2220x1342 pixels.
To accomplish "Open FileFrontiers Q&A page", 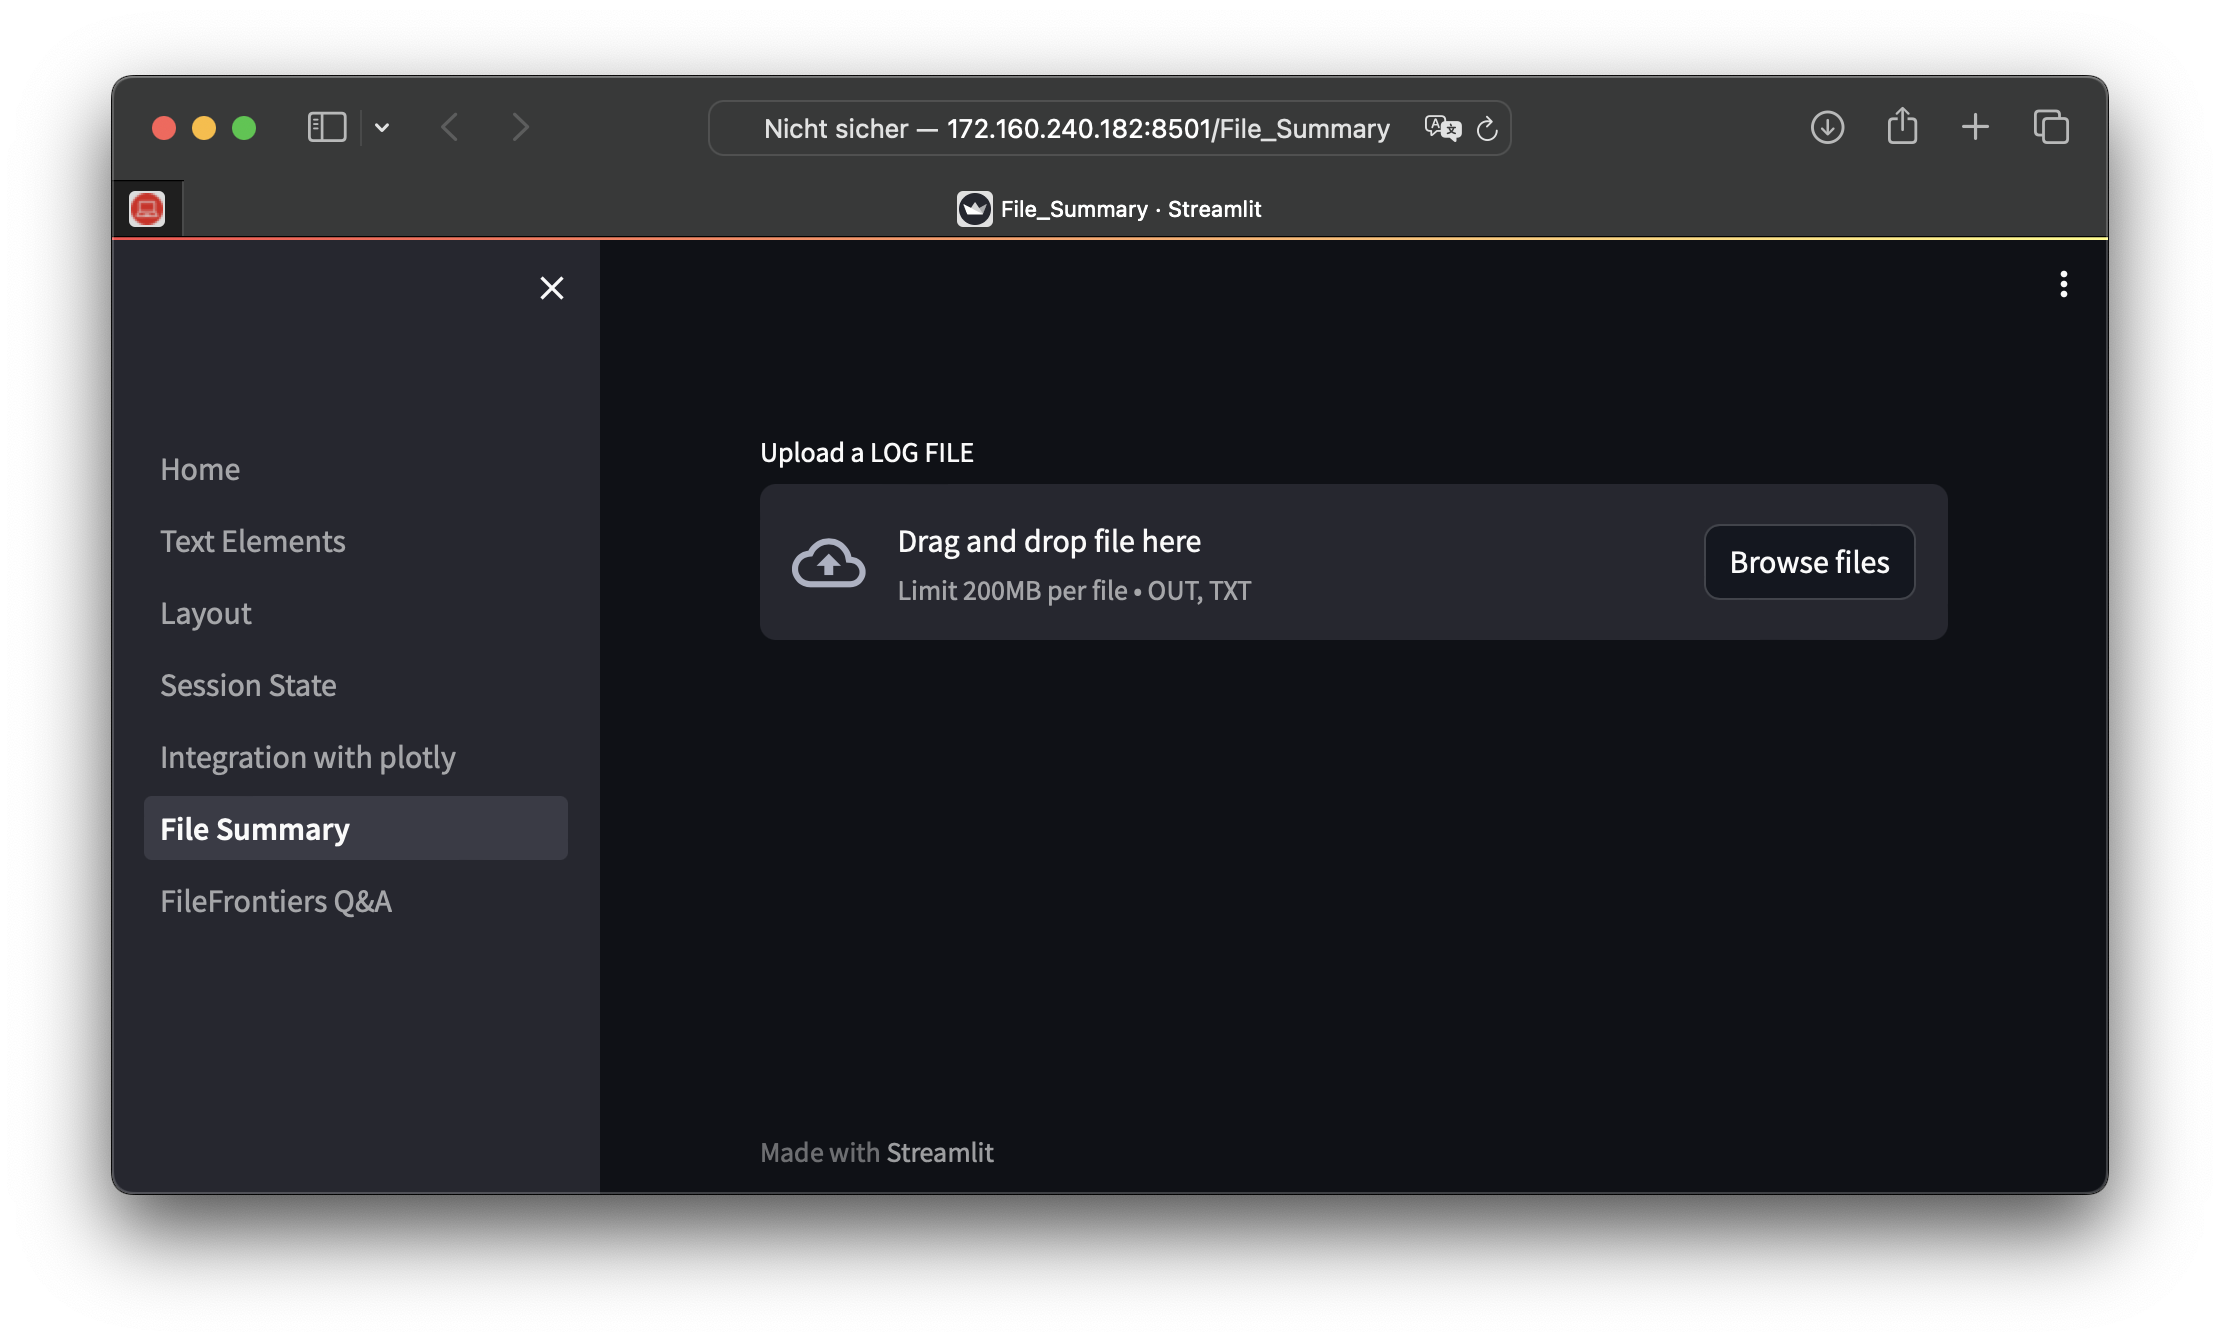I will (x=276, y=901).
